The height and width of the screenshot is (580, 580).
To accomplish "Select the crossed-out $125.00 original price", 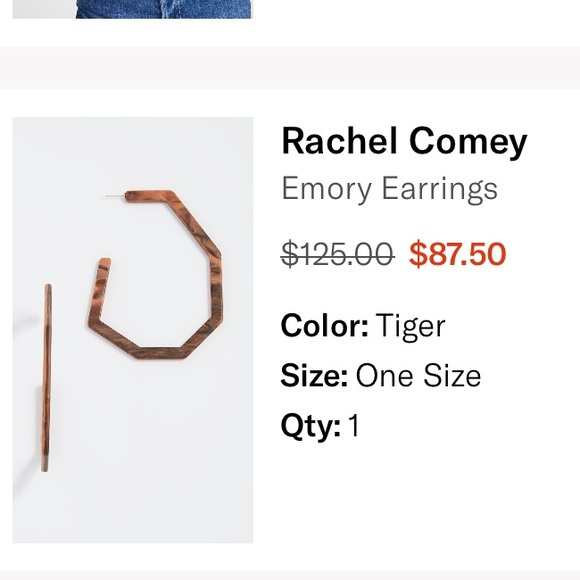I will click(338, 254).
